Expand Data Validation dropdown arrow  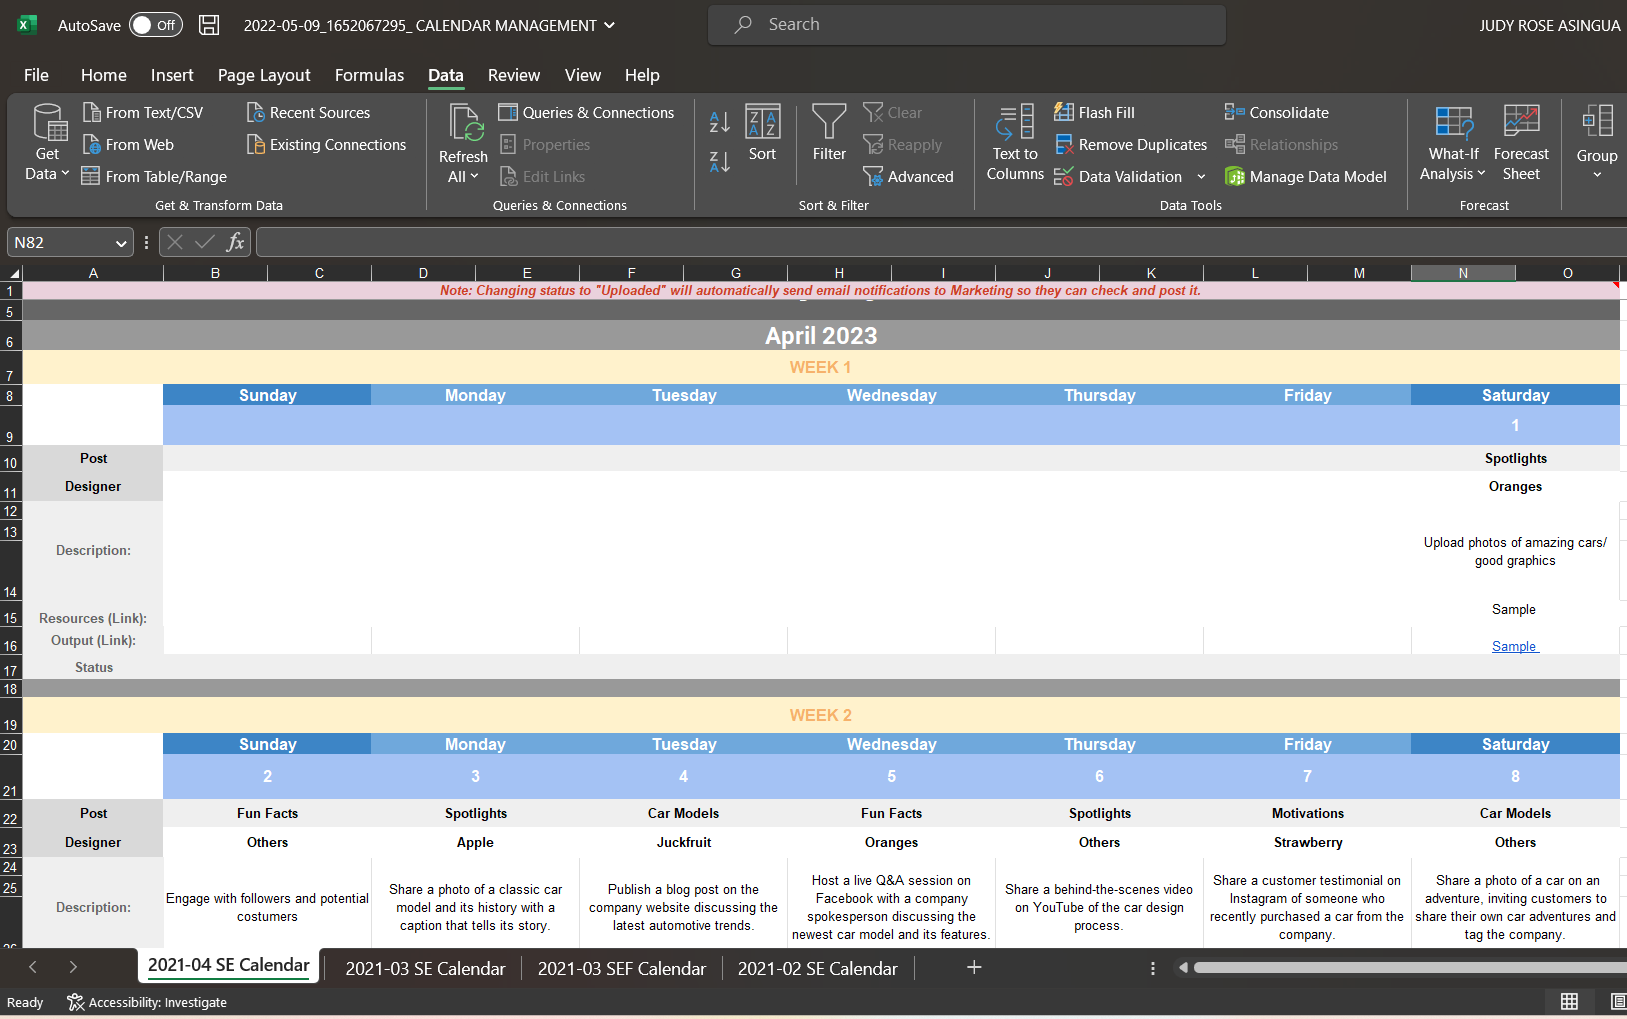[x=1201, y=177]
